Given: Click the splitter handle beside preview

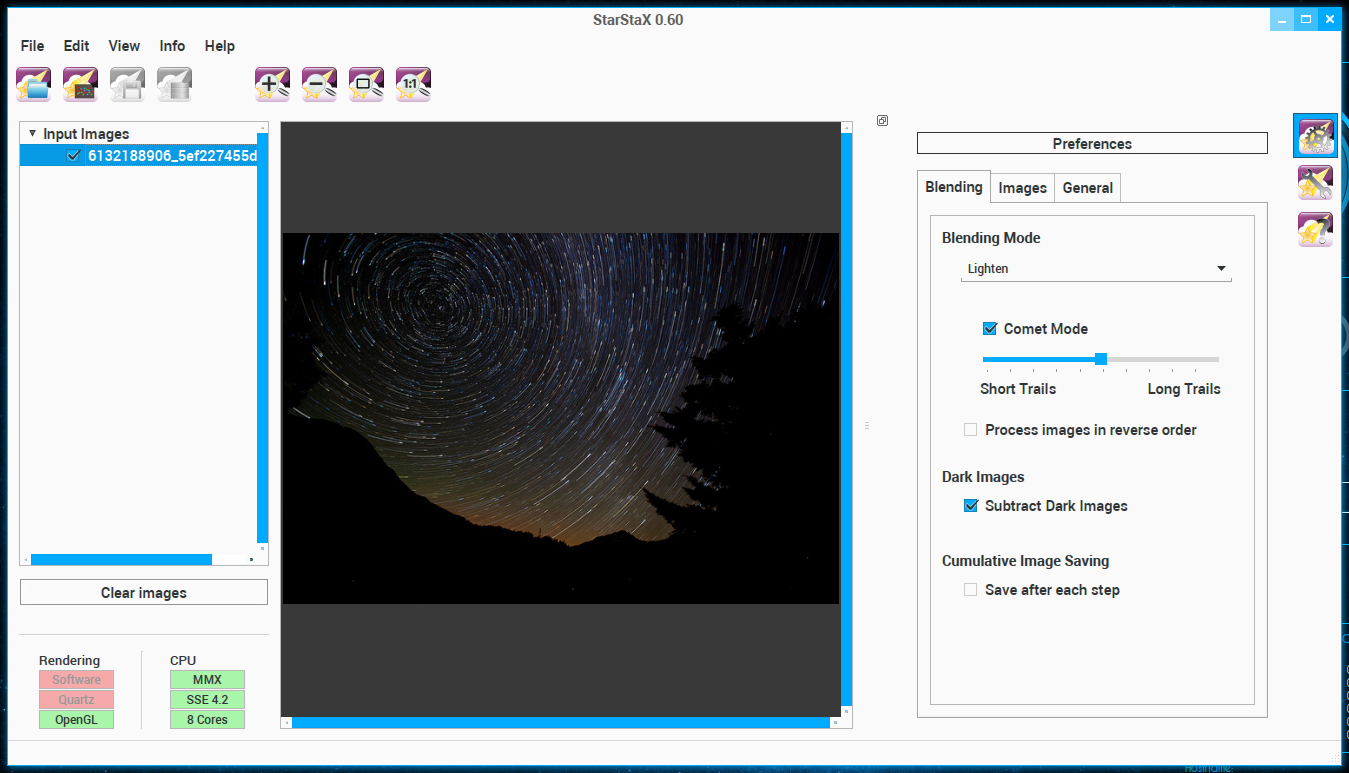Looking at the screenshot, I should 867,426.
